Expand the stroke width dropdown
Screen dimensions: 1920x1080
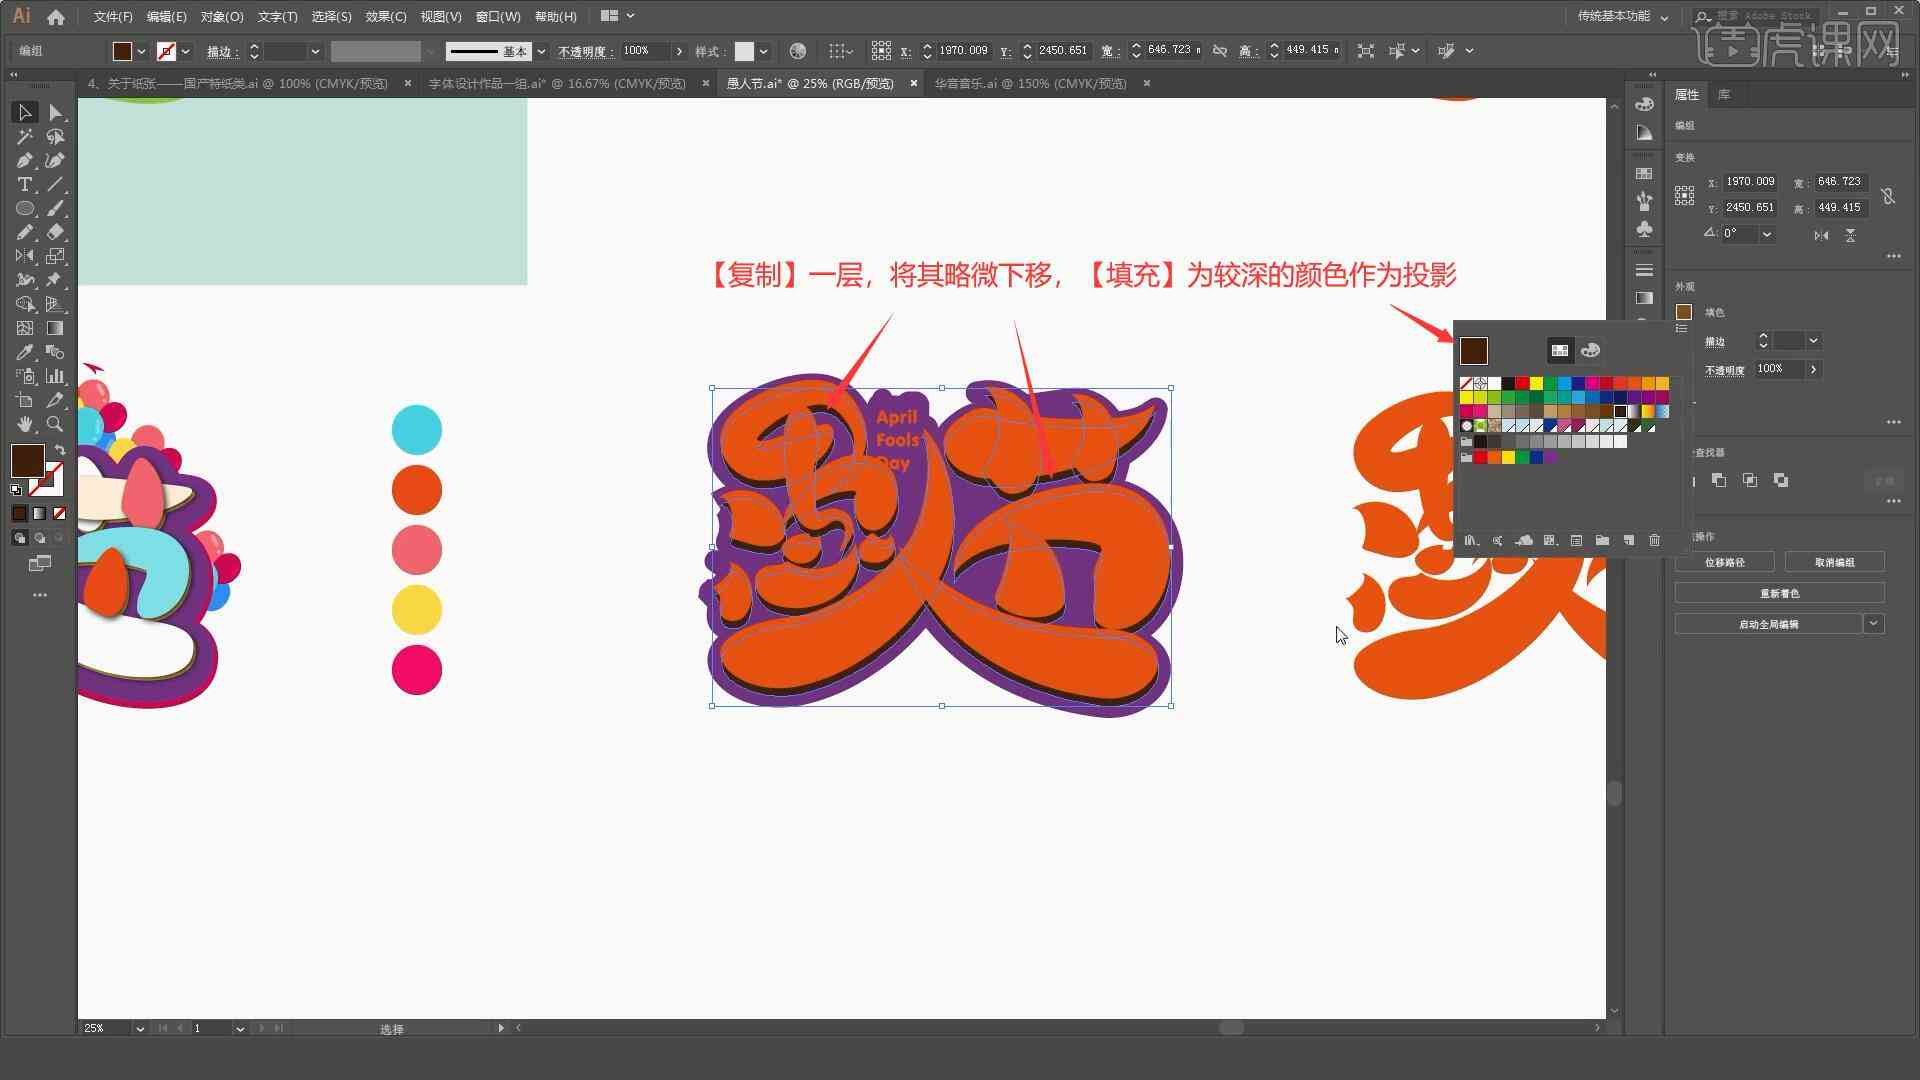point(315,50)
